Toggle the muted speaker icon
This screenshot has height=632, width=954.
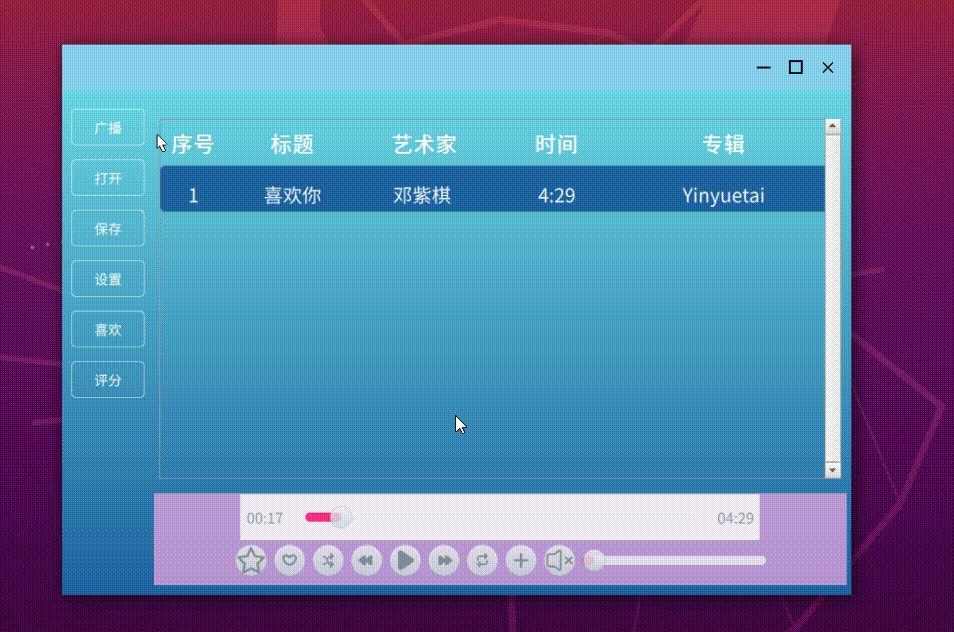[x=559, y=560]
